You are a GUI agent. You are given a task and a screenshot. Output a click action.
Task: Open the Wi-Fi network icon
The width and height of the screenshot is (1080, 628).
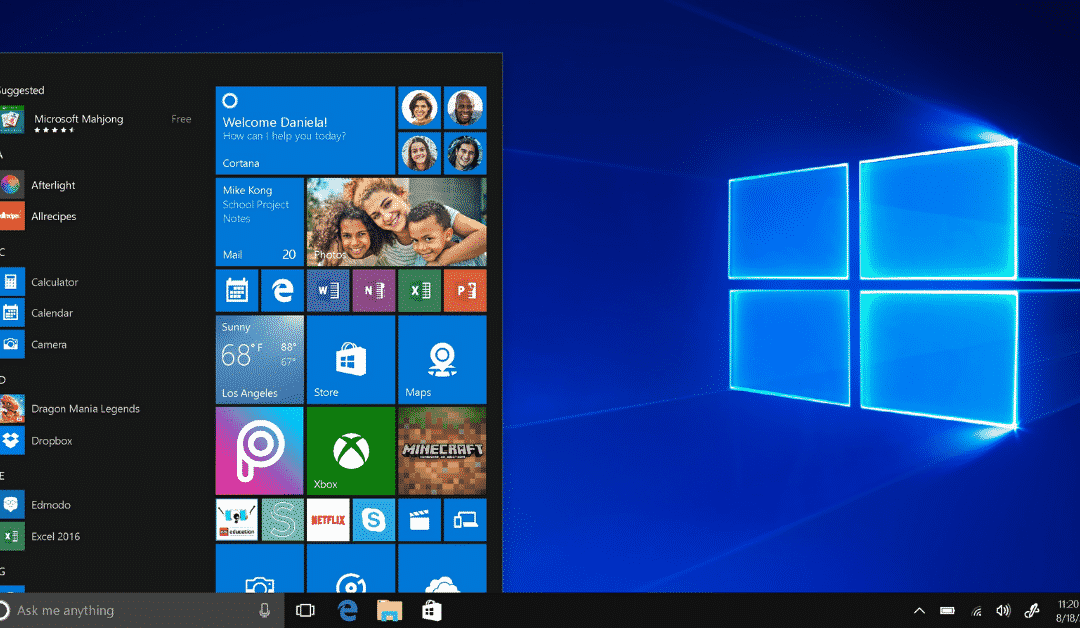[x=976, y=611]
